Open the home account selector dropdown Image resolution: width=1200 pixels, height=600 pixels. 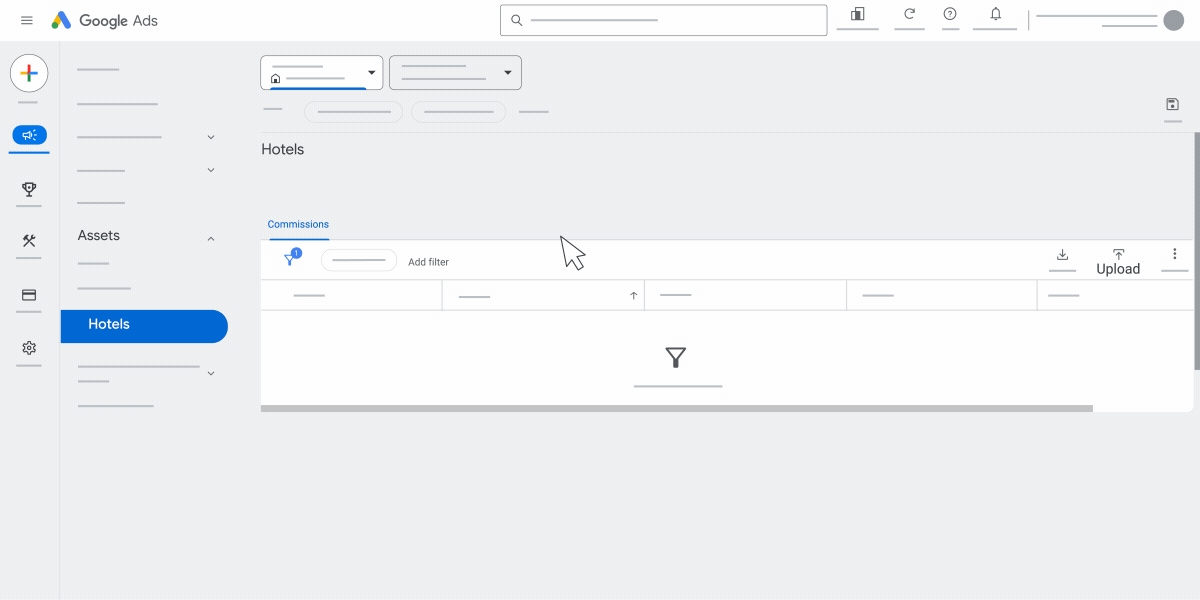point(321,72)
